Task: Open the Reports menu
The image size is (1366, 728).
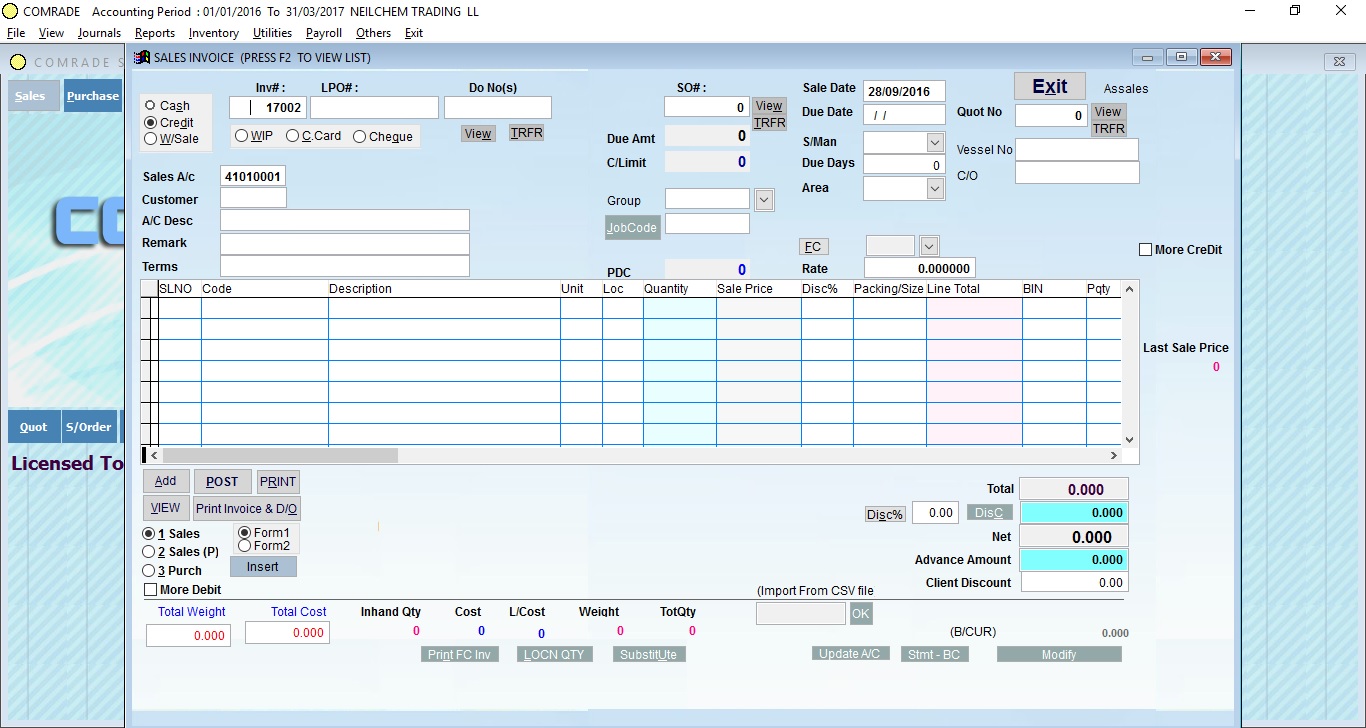Action: (155, 33)
